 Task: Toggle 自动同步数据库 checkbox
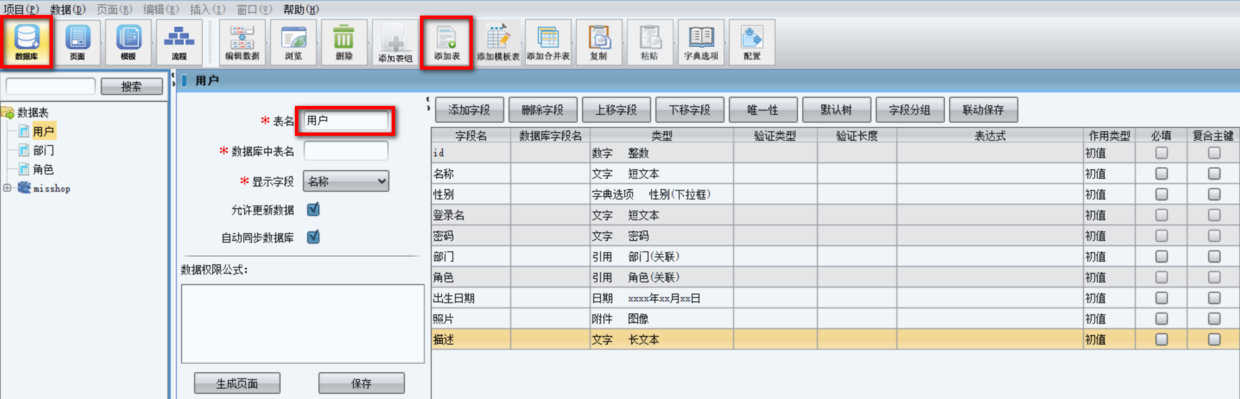click(314, 237)
